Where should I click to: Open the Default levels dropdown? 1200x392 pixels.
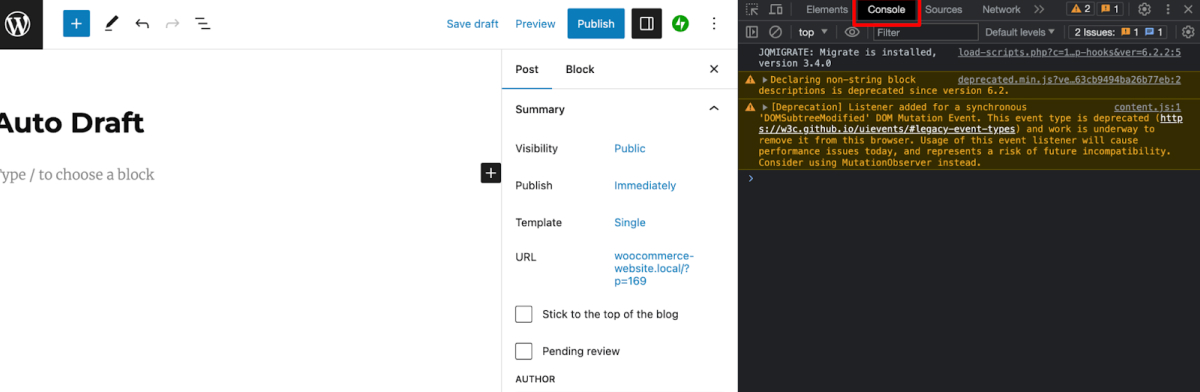pyautogui.click(x=1021, y=32)
